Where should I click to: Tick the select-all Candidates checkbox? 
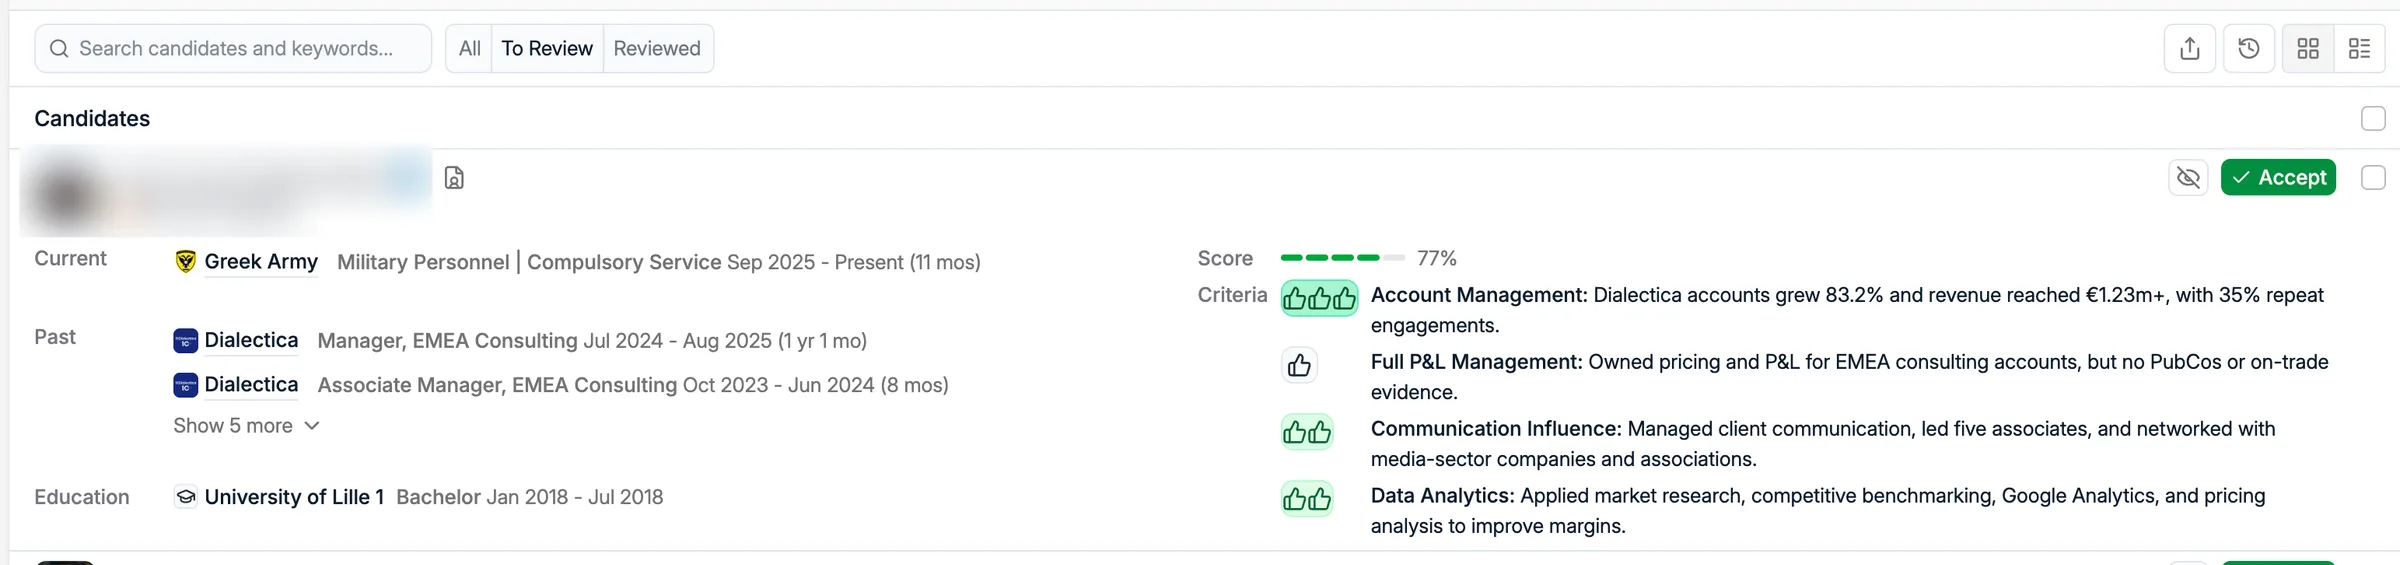tap(2373, 118)
